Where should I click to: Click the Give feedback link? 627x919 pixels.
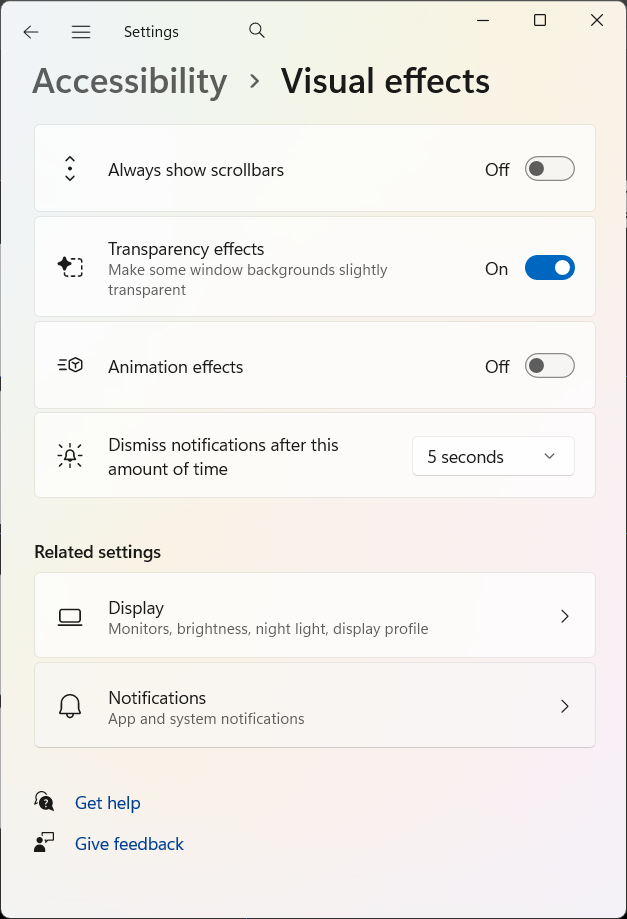coord(129,844)
